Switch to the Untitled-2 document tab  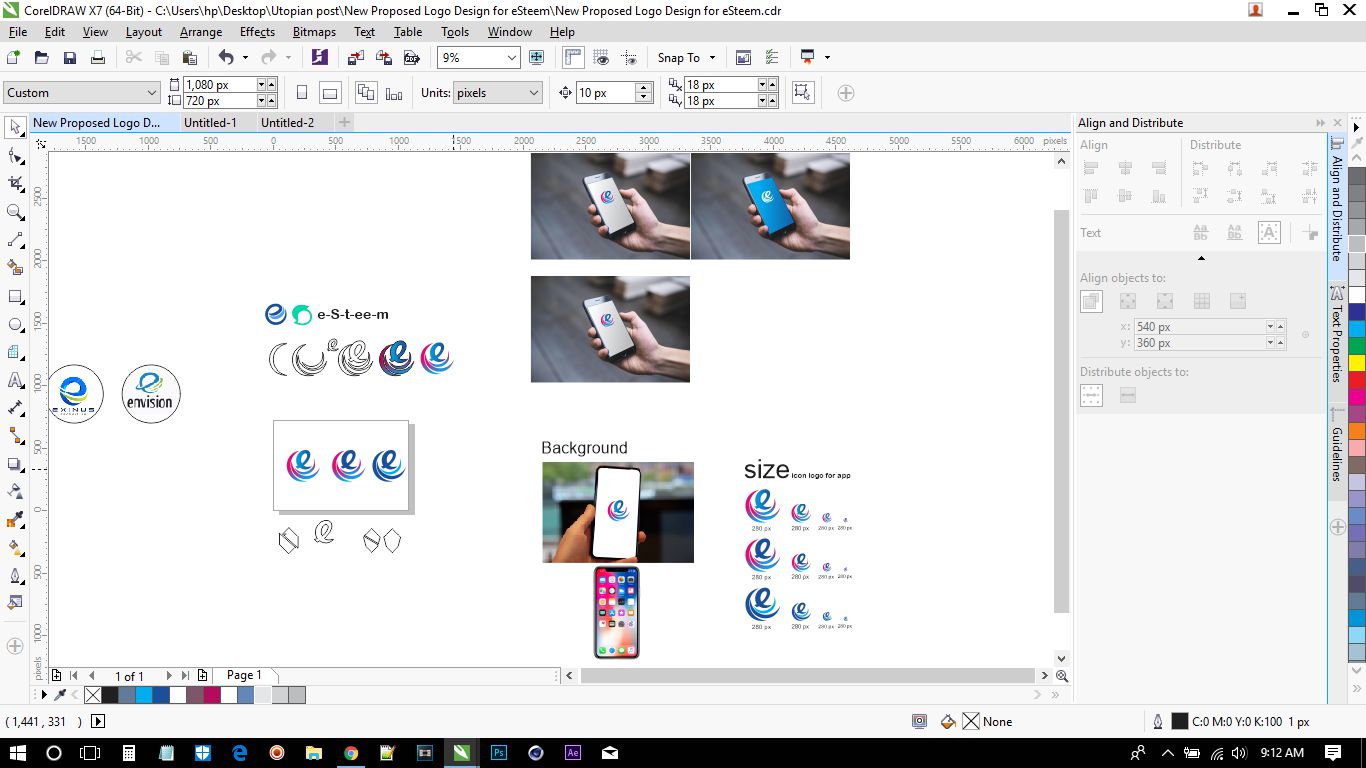(x=287, y=123)
